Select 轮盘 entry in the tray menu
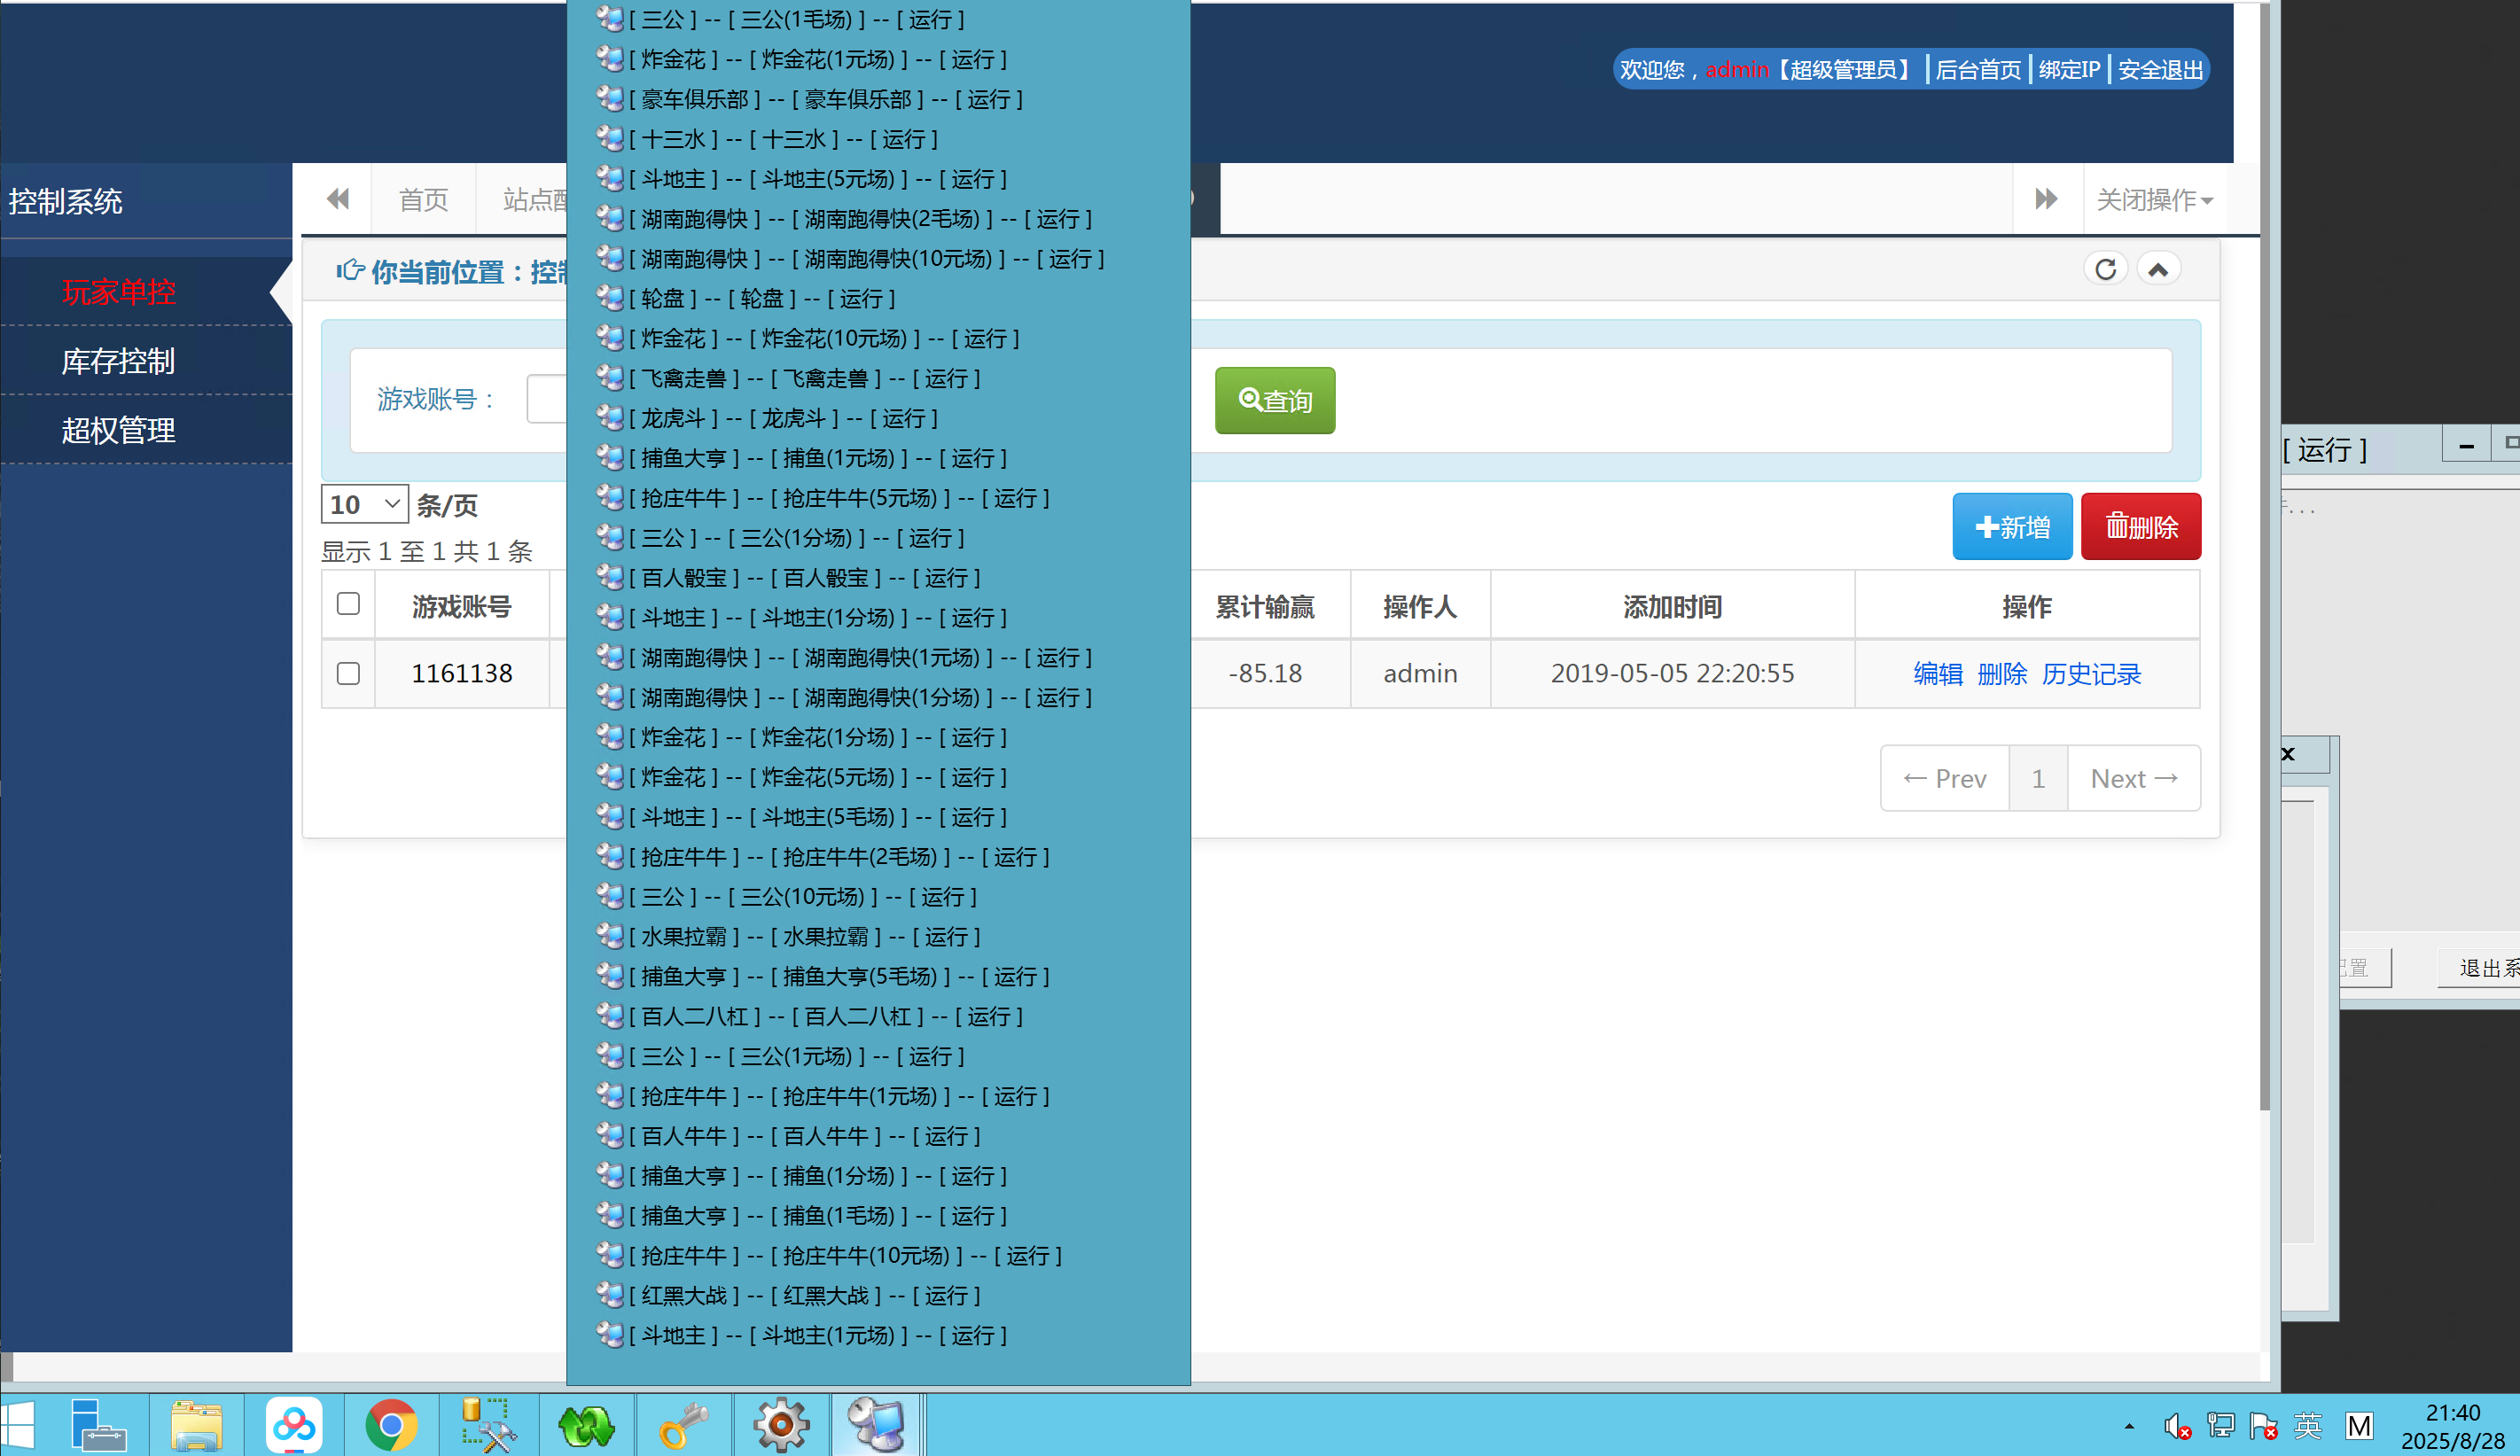Viewport: 2520px width, 1456px height. coord(762,299)
